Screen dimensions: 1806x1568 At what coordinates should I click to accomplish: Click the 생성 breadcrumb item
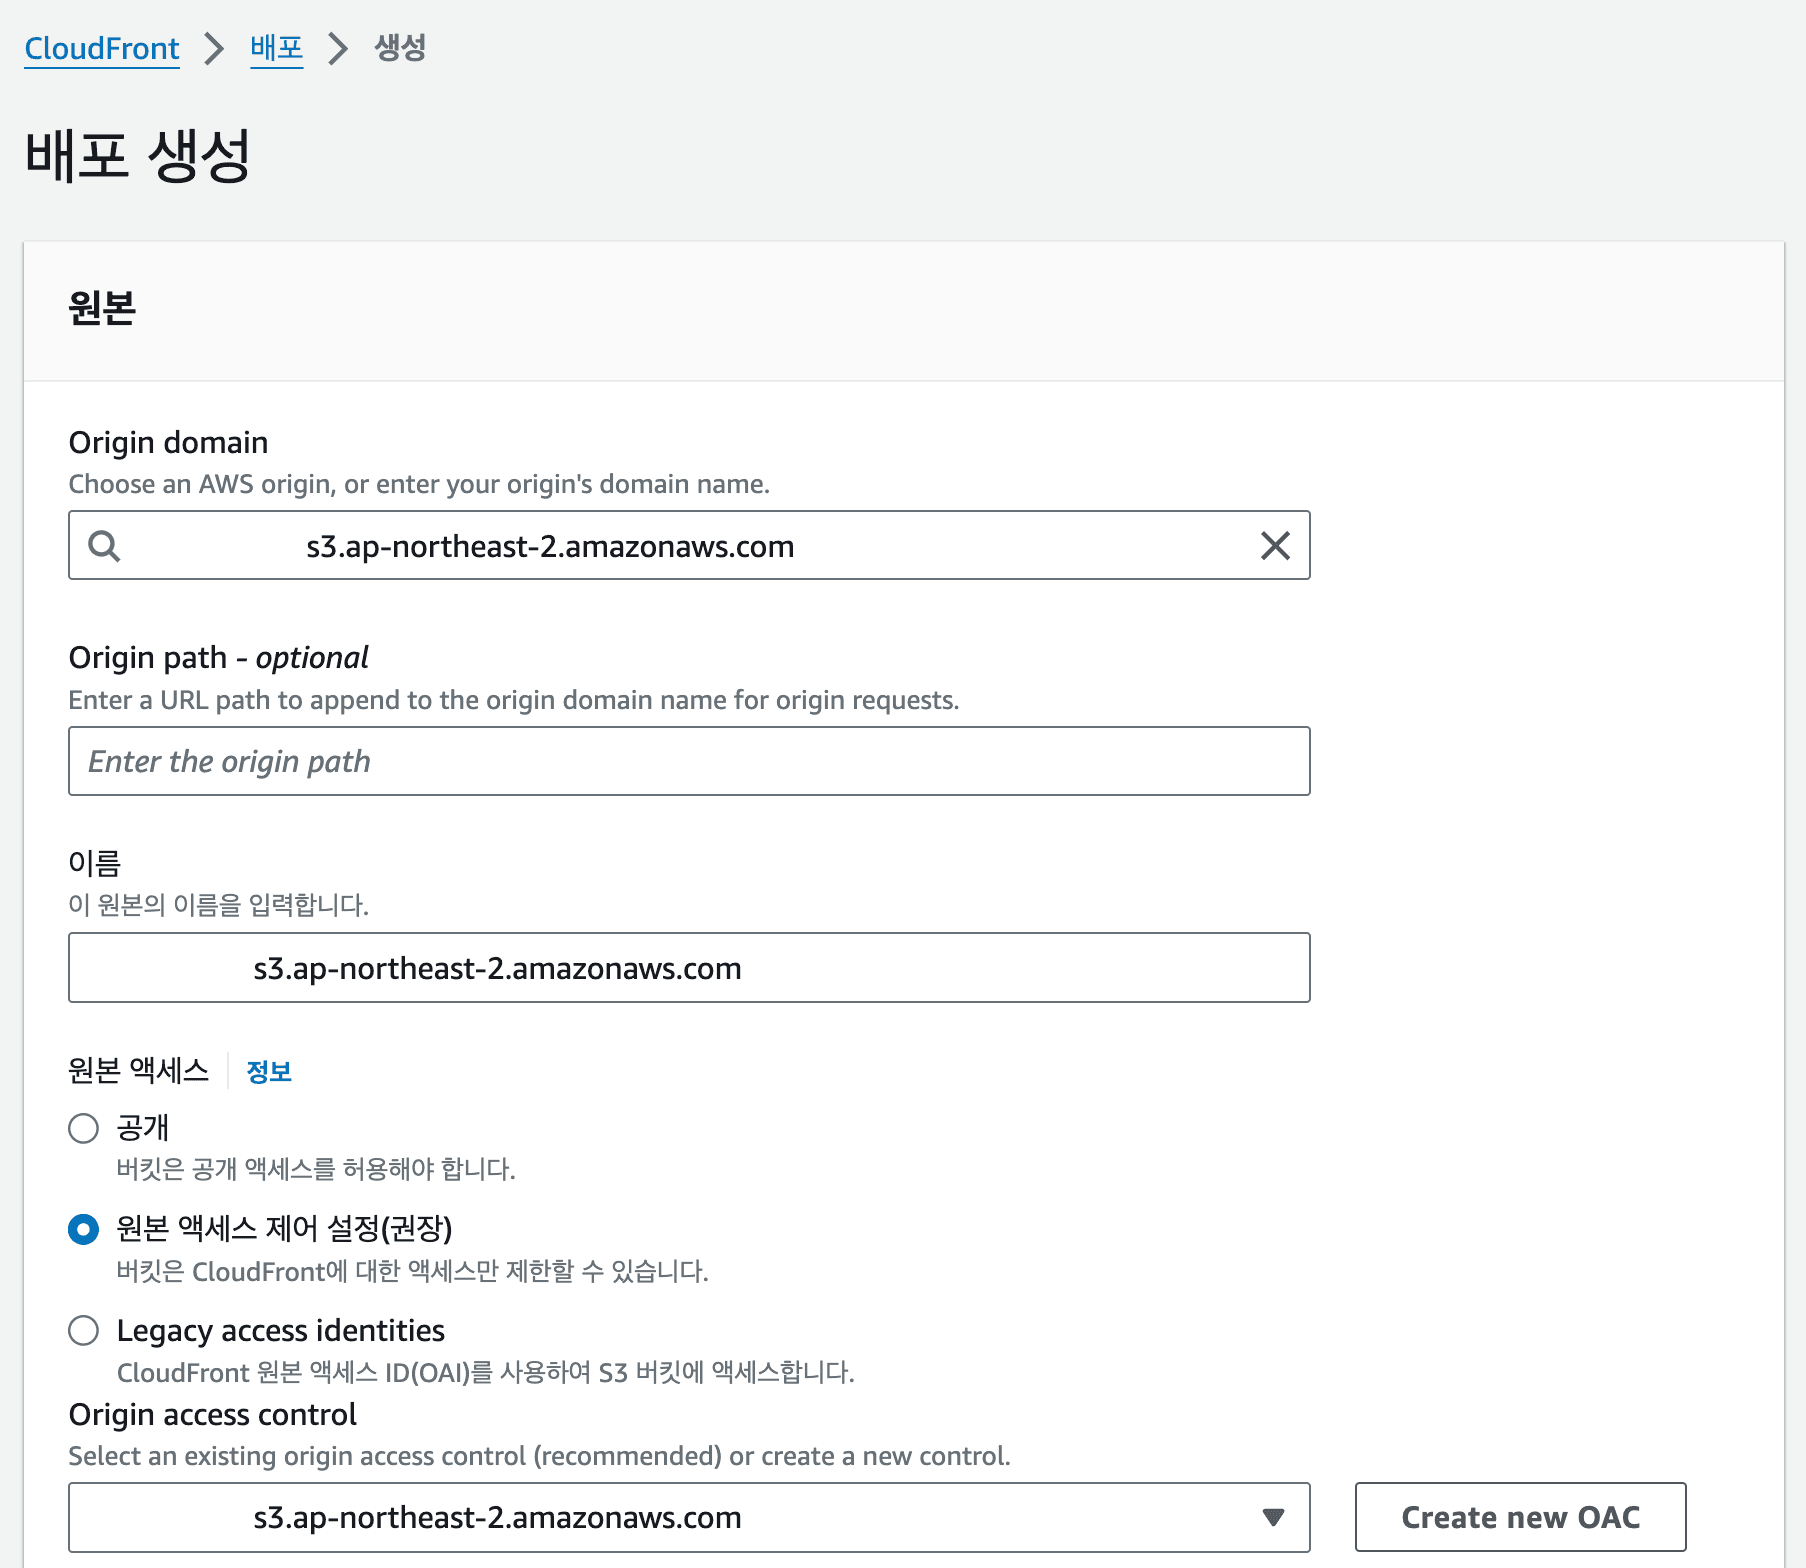(400, 48)
